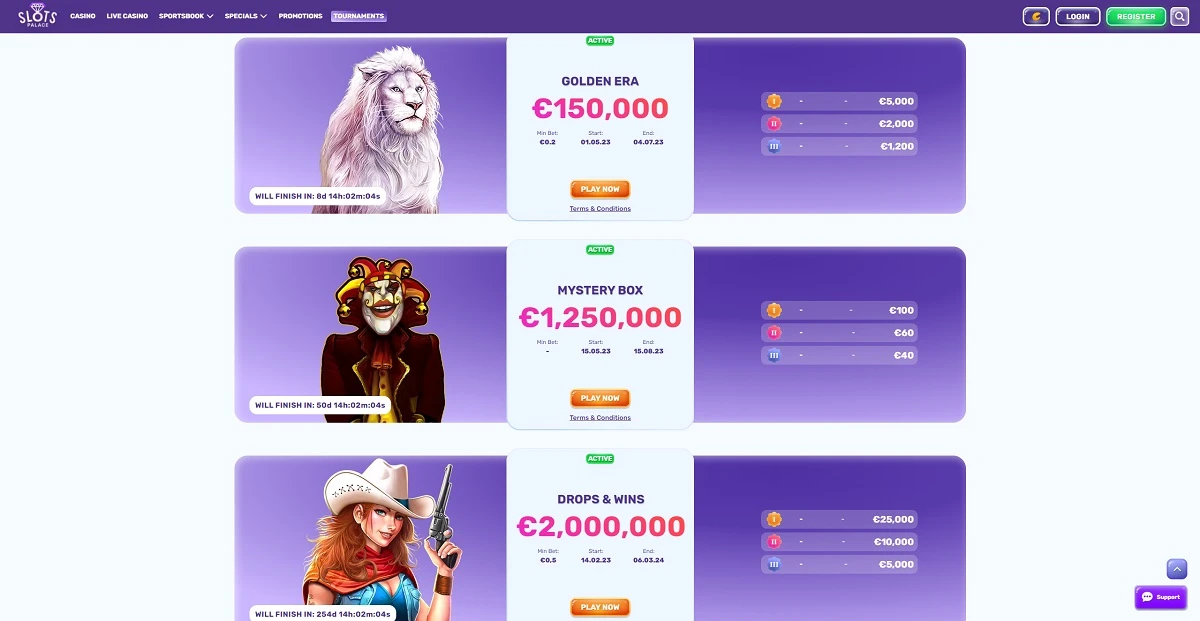Select the Tournaments tab
1200x621 pixels.
pos(358,16)
